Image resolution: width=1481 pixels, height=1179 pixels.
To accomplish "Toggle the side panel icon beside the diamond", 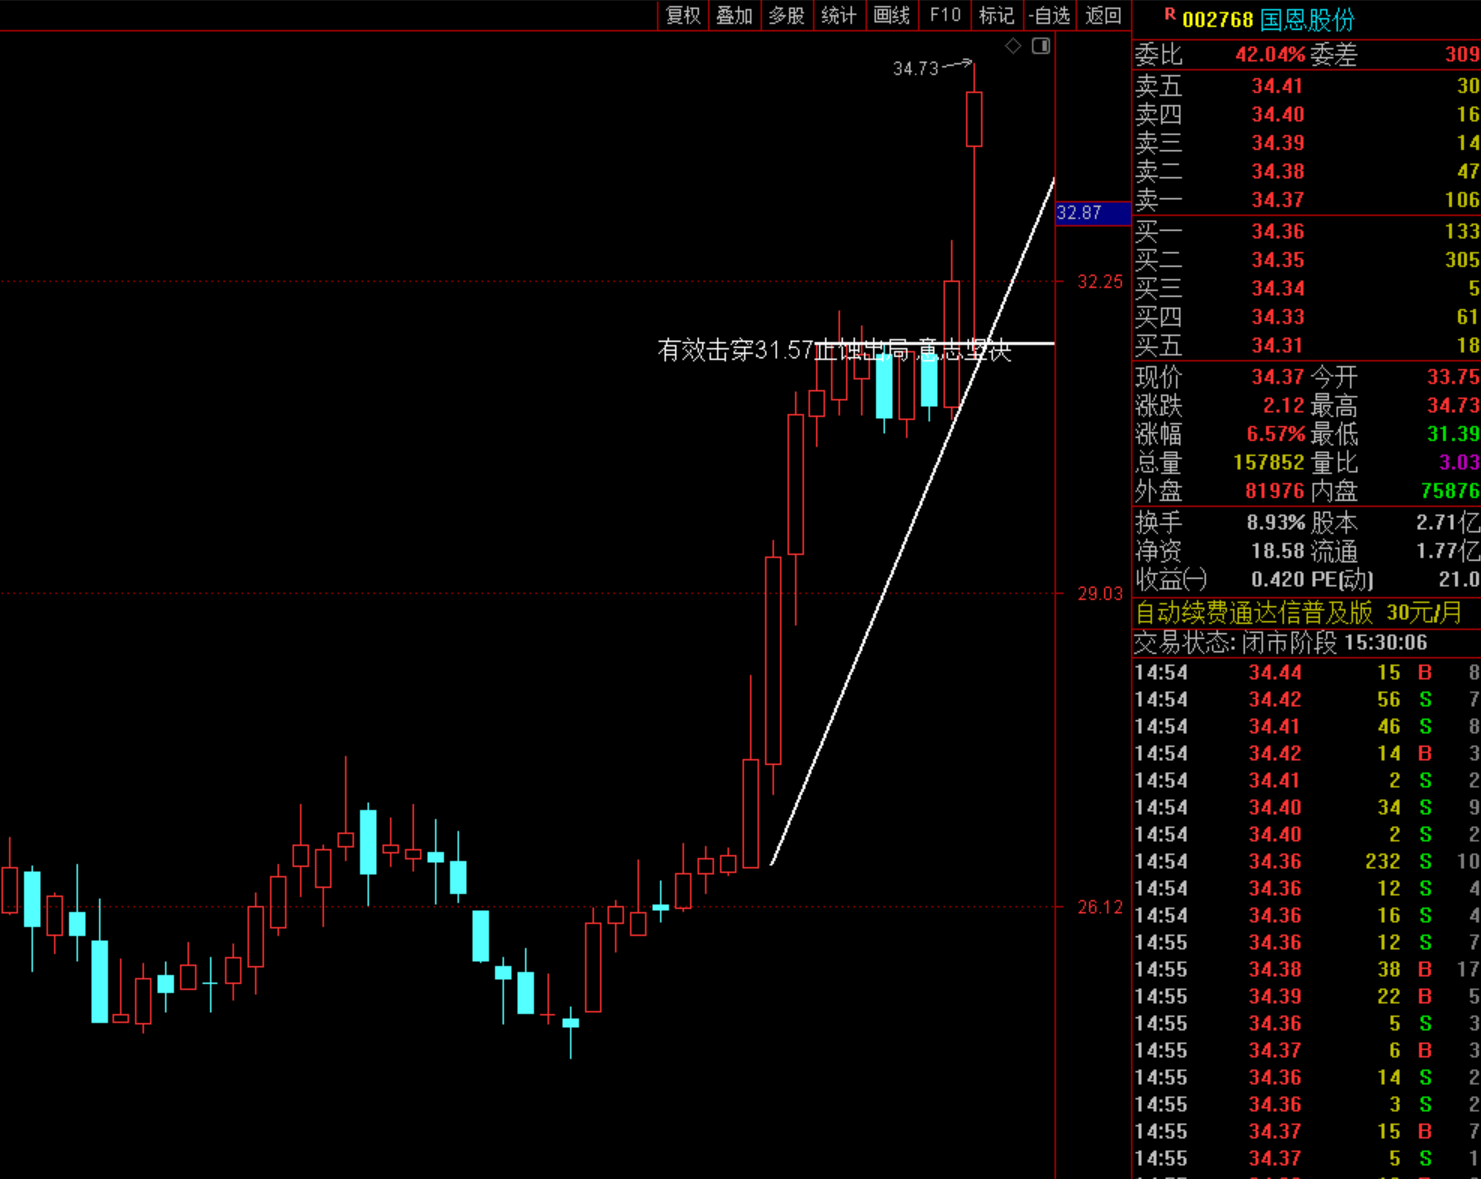I will 1041,46.
